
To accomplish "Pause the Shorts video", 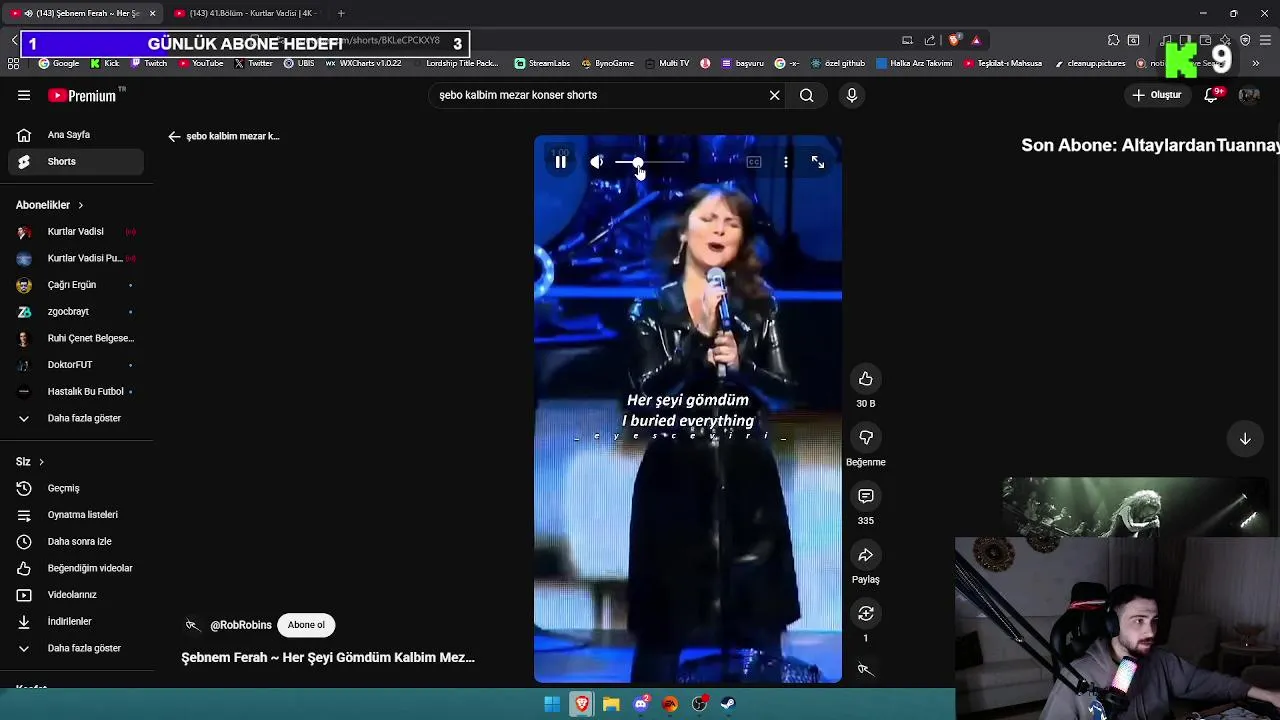I will click(x=561, y=162).
